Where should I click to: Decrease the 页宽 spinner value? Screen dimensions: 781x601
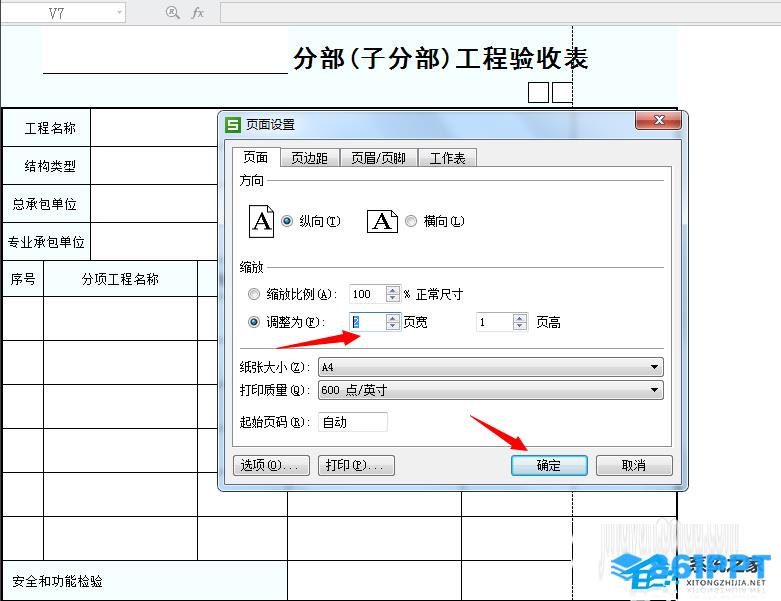point(392,326)
